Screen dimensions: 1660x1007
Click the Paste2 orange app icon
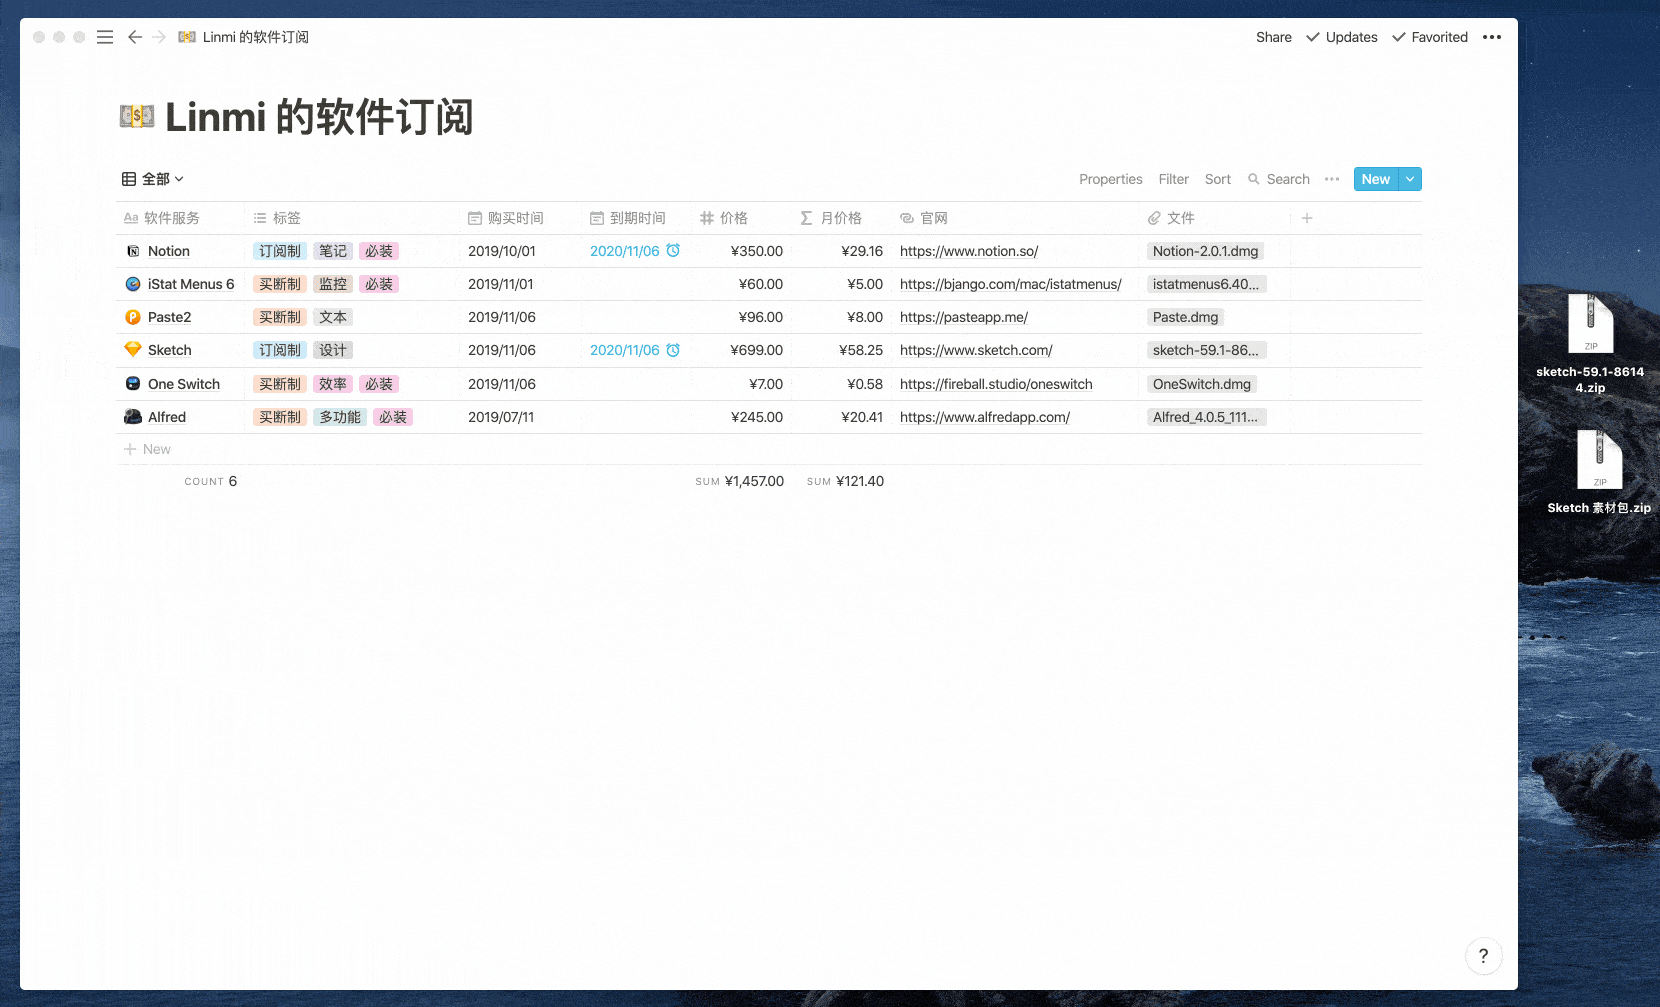[x=133, y=317]
